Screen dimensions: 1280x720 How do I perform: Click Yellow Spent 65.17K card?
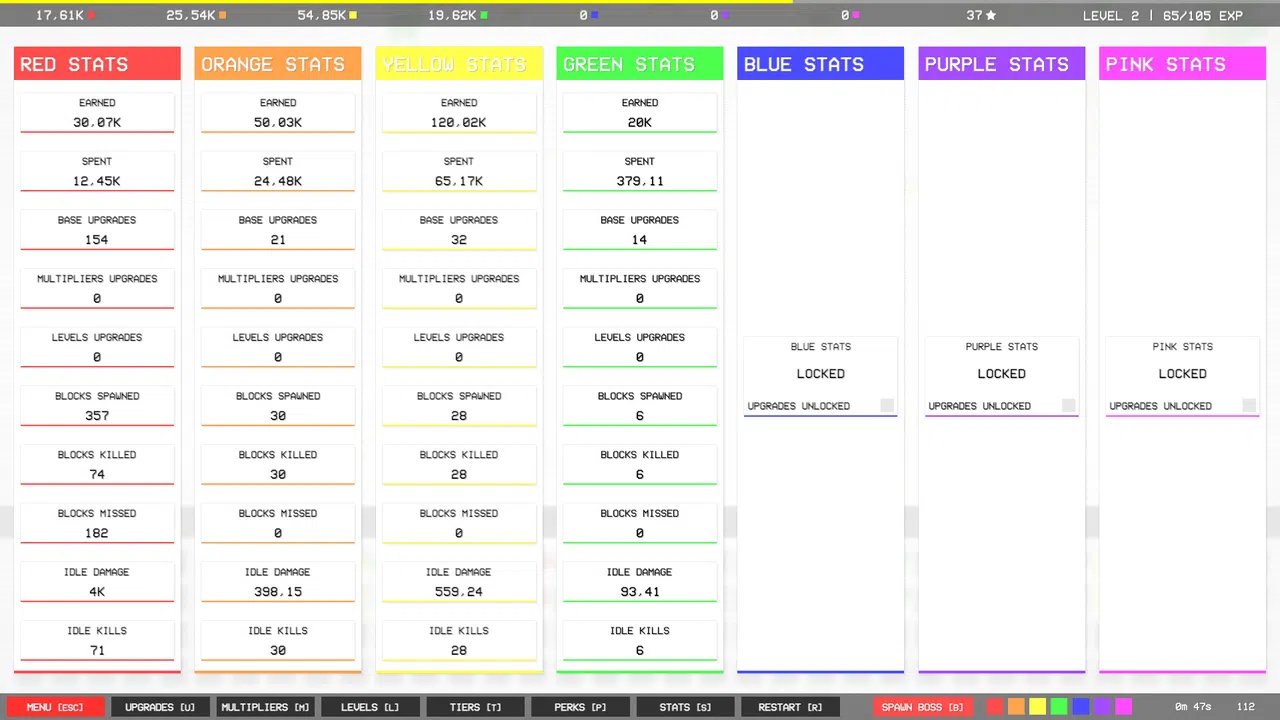click(459, 172)
